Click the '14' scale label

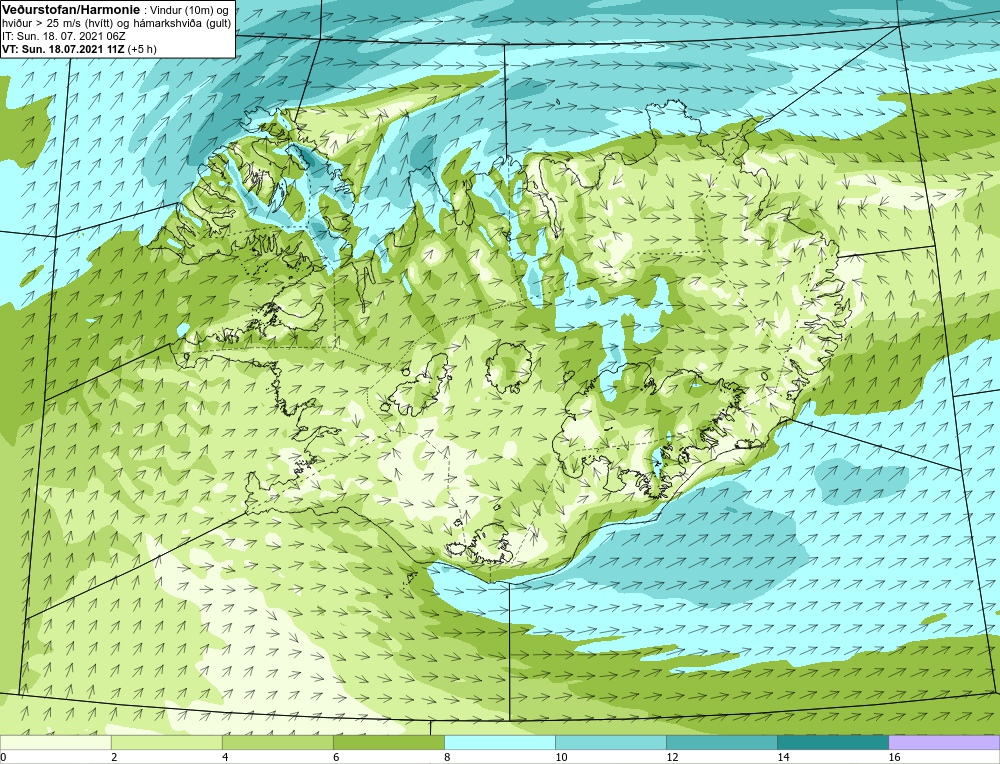click(783, 757)
